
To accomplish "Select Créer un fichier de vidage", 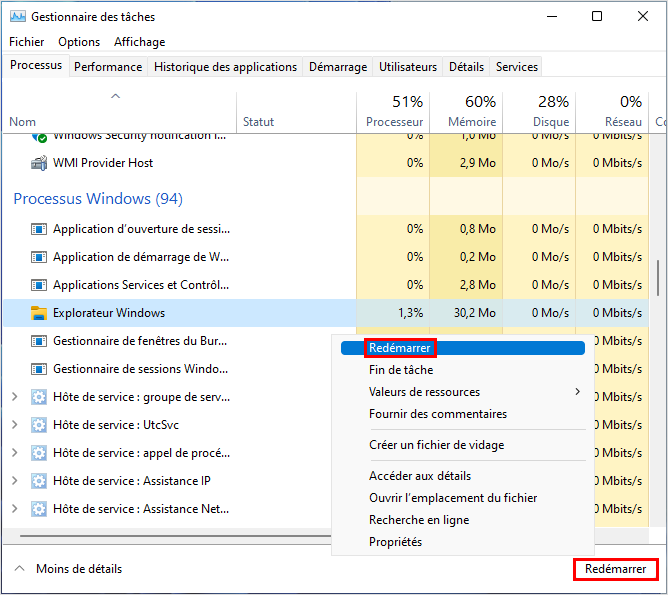I will [x=463, y=445].
